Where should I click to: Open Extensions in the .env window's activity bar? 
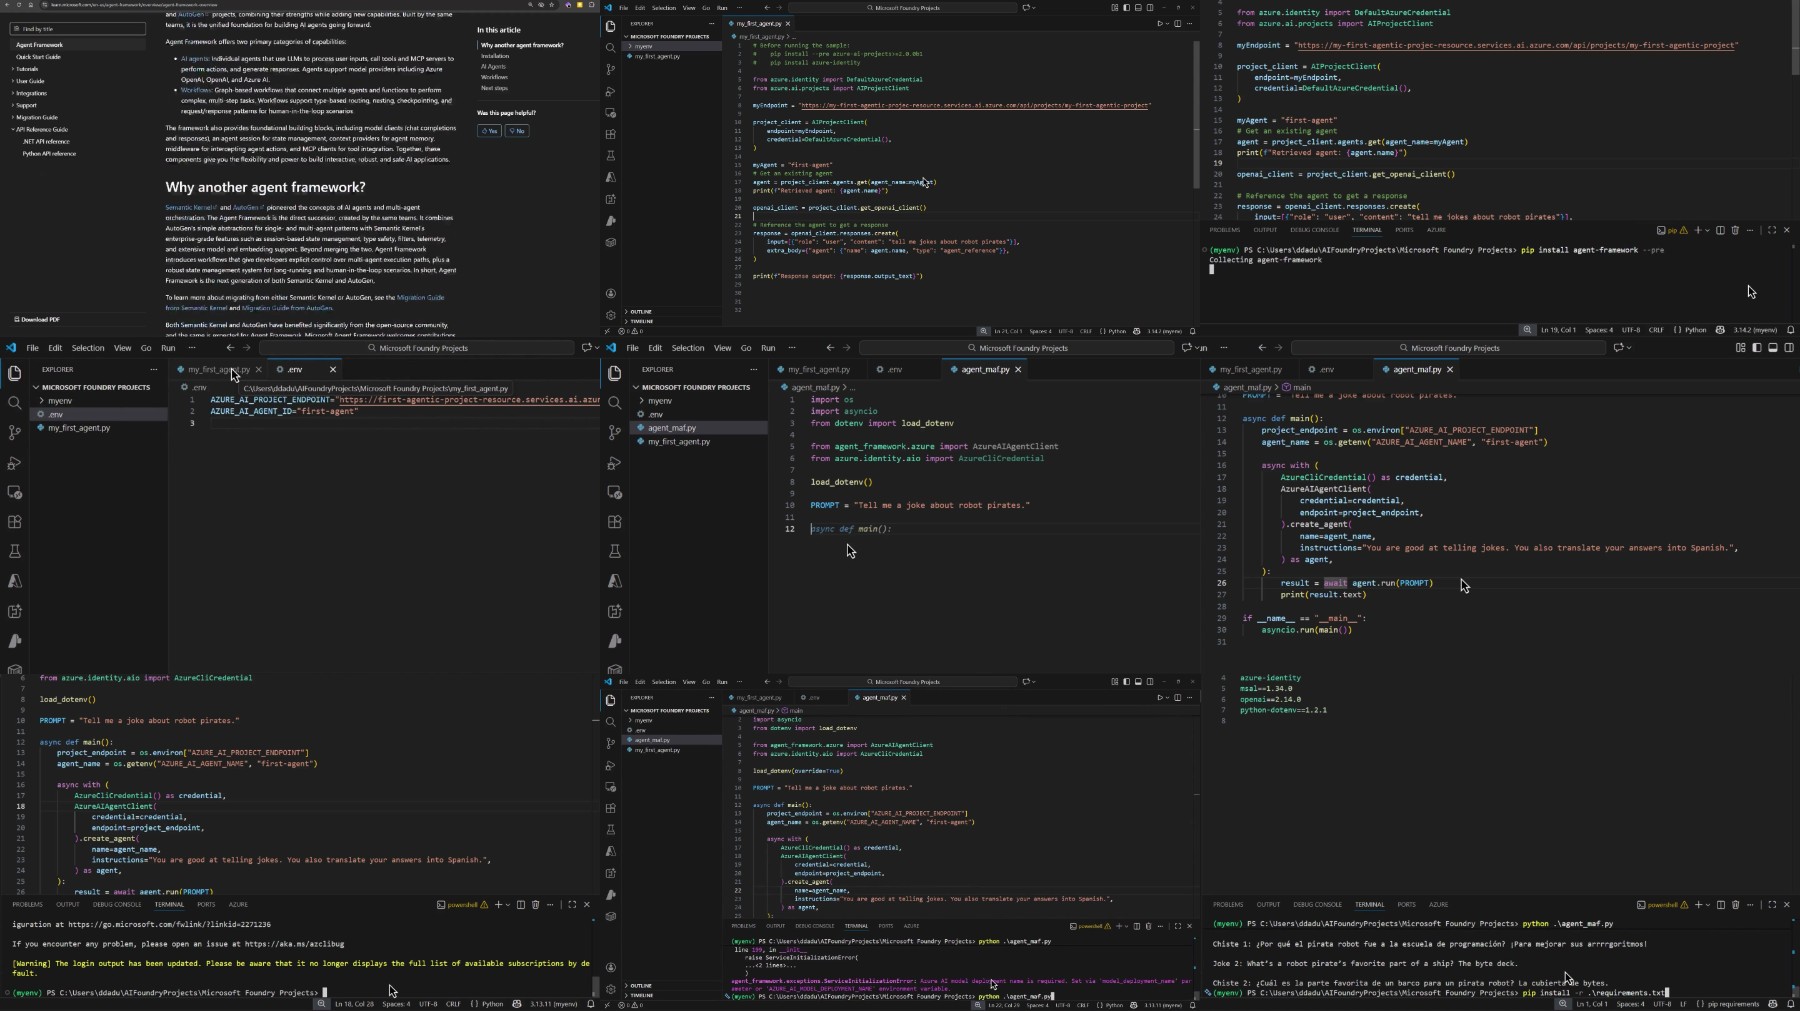click(x=14, y=522)
